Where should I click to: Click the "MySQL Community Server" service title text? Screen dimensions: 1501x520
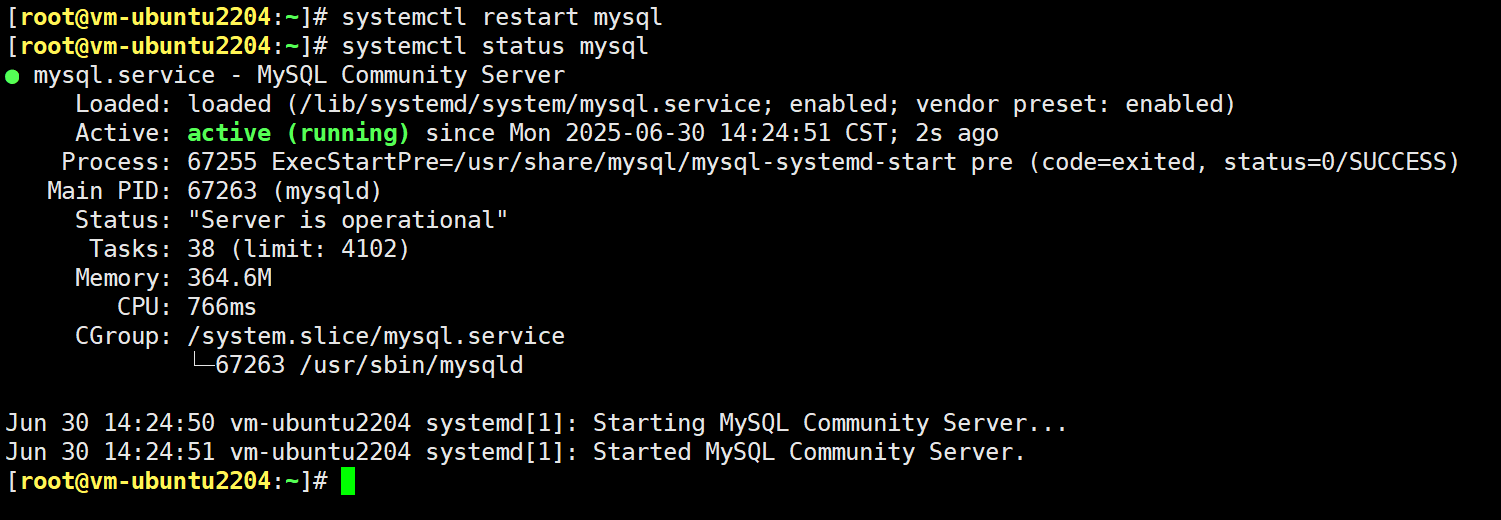click(411, 75)
